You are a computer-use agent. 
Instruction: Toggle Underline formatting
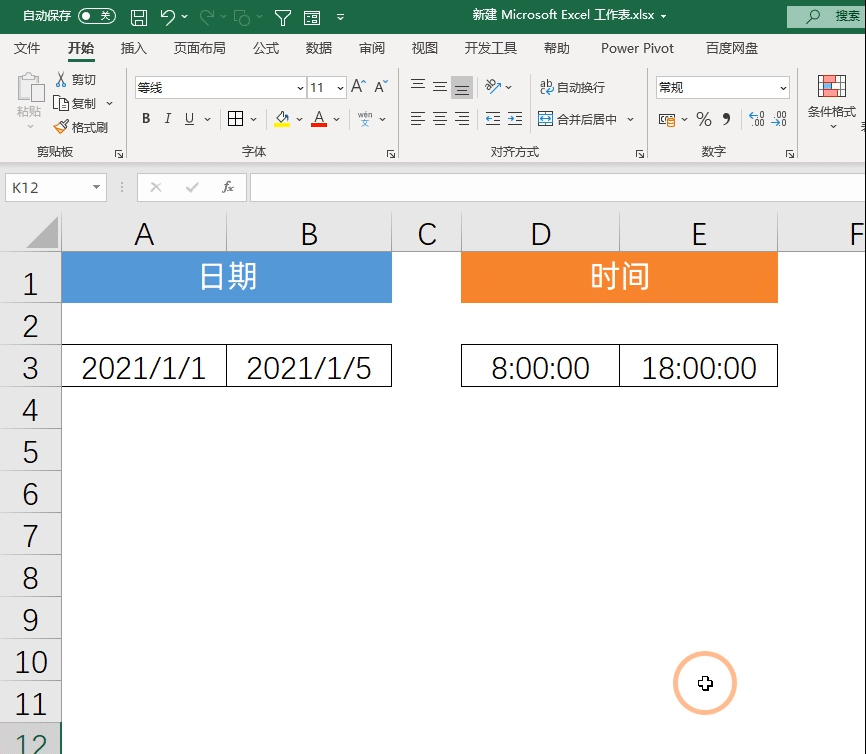coord(189,118)
